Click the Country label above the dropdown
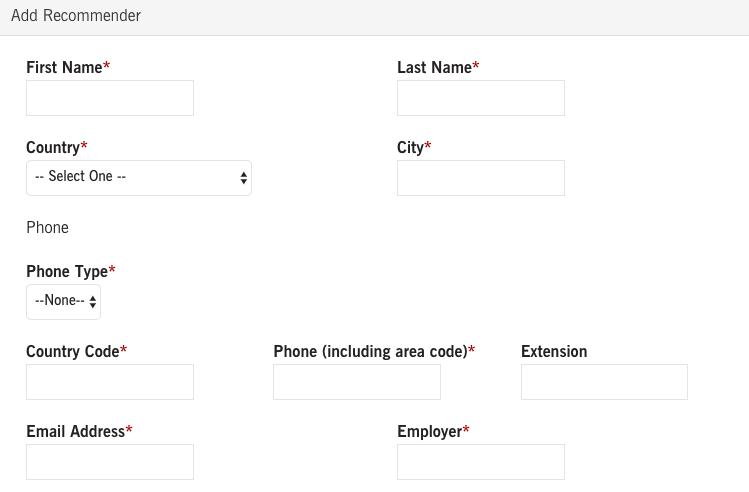The image size is (749, 492). click(53, 148)
